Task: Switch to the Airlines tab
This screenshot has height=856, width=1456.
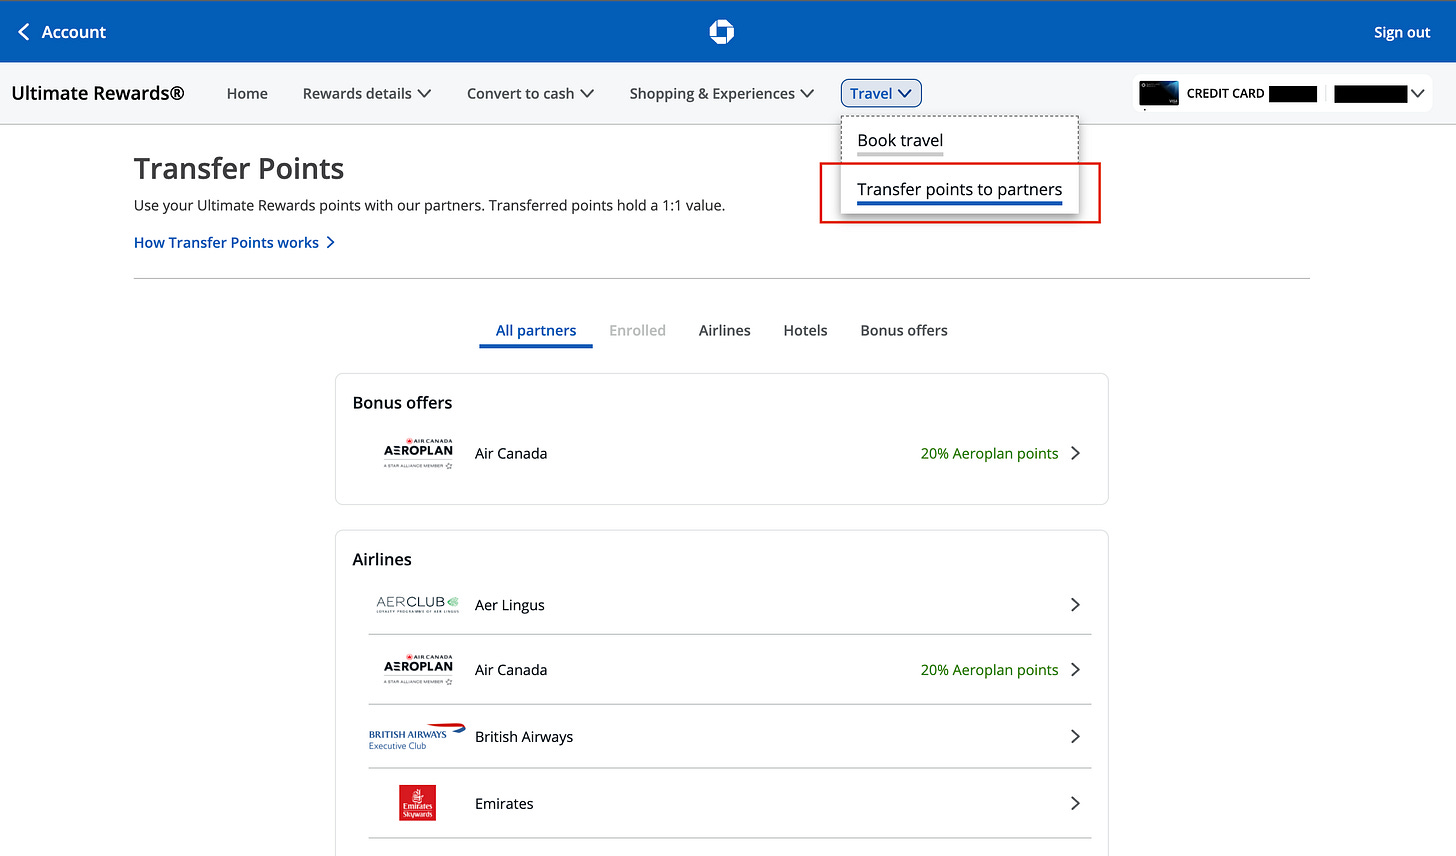Action: [x=724, y=331]
